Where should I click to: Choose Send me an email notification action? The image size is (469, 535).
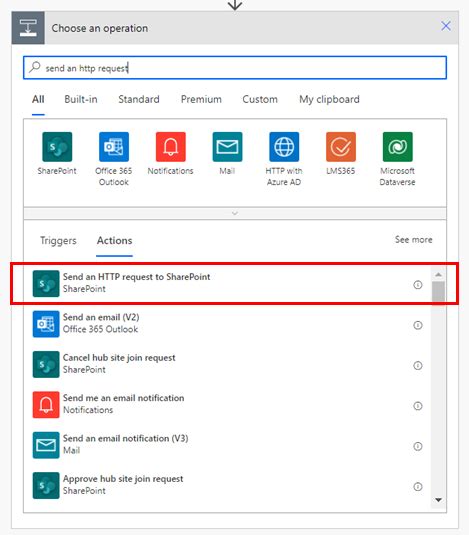(227, 405)
